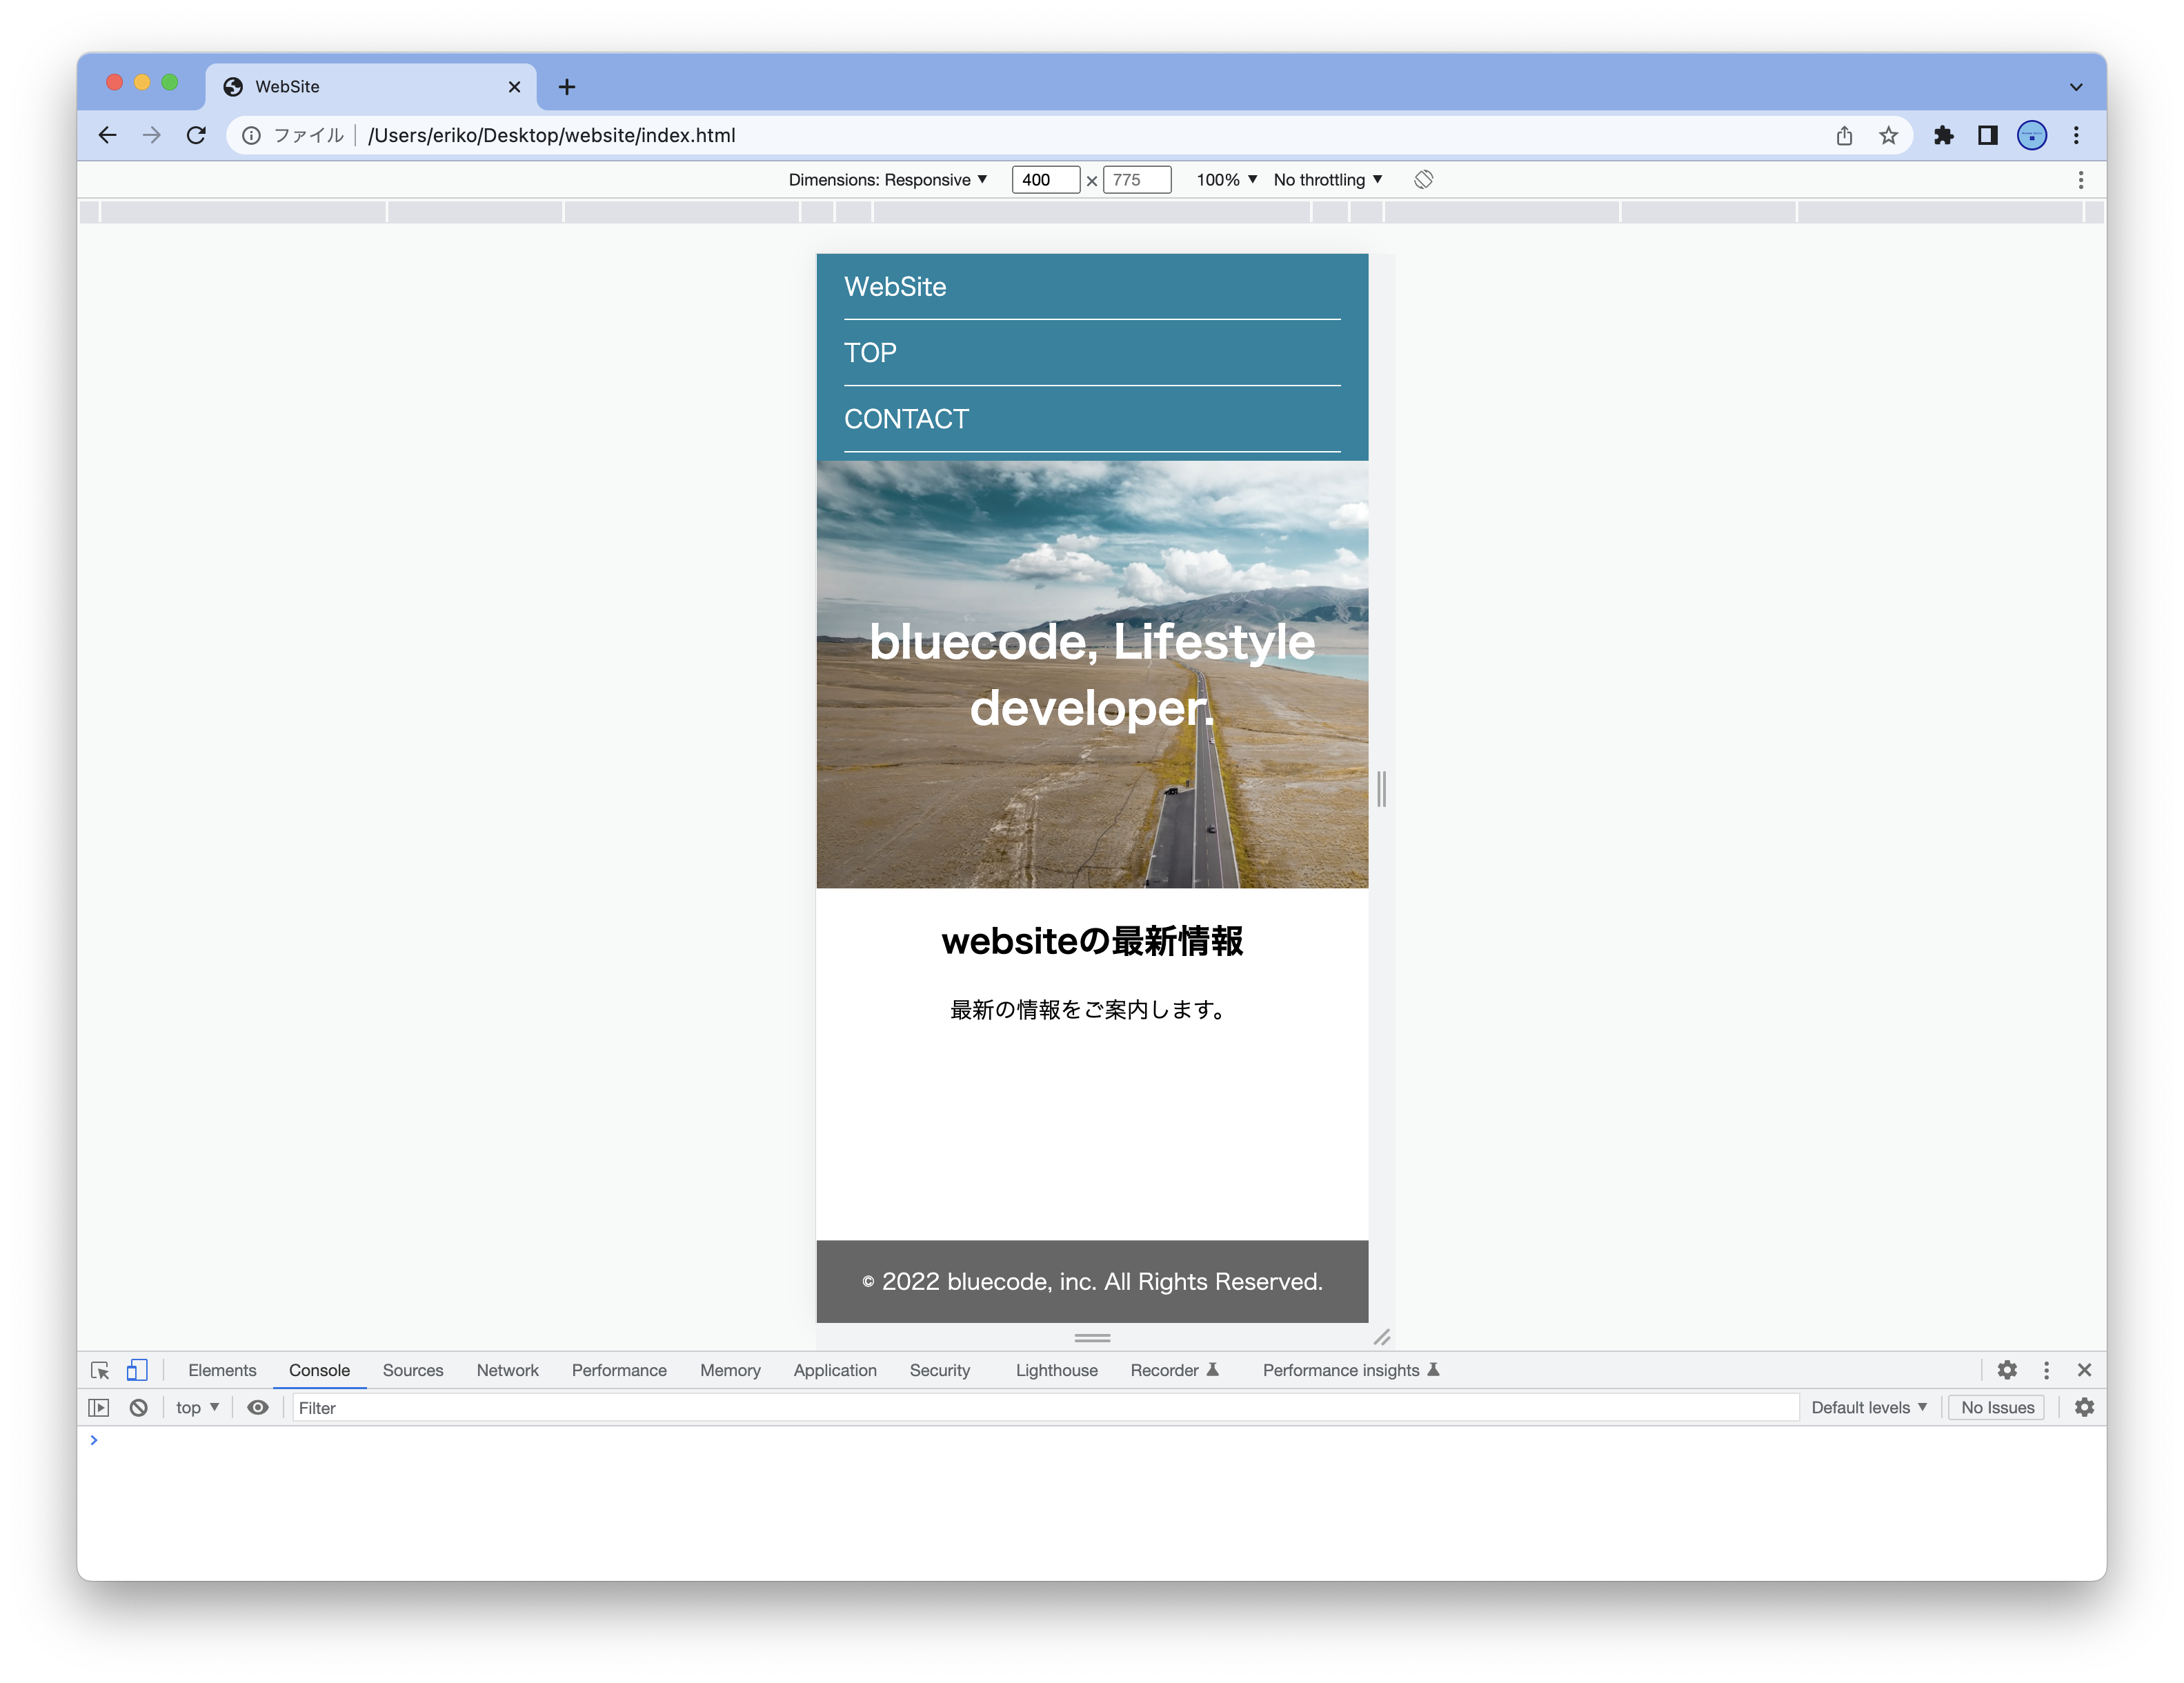Open DevTools settings gear icon
The image size is (2184, 1683).
2006,1370
